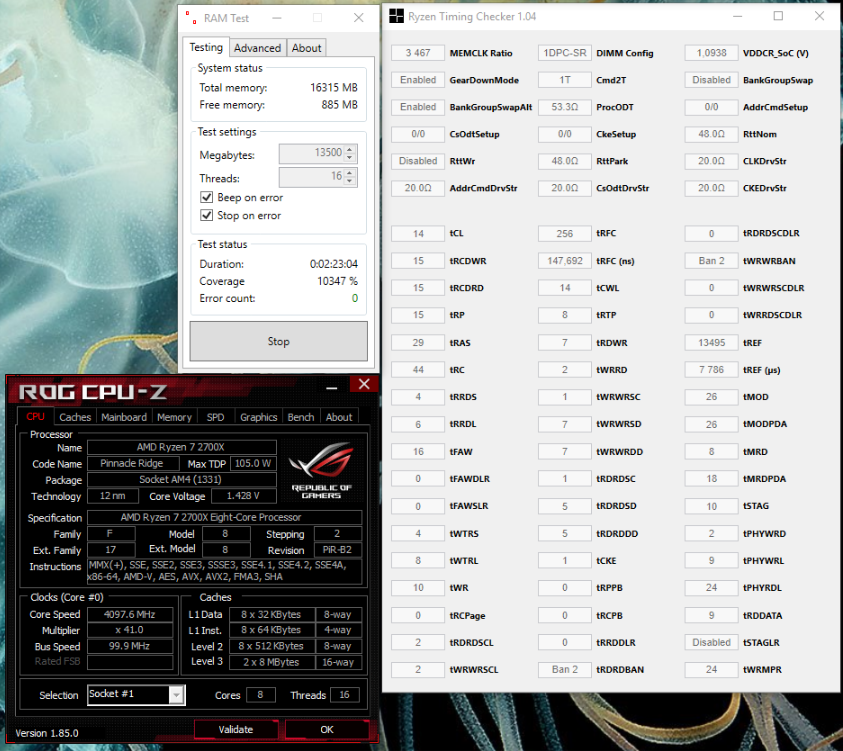
Task: Open the Graphics tab in CPU-Z
Action: coord(259,417)
